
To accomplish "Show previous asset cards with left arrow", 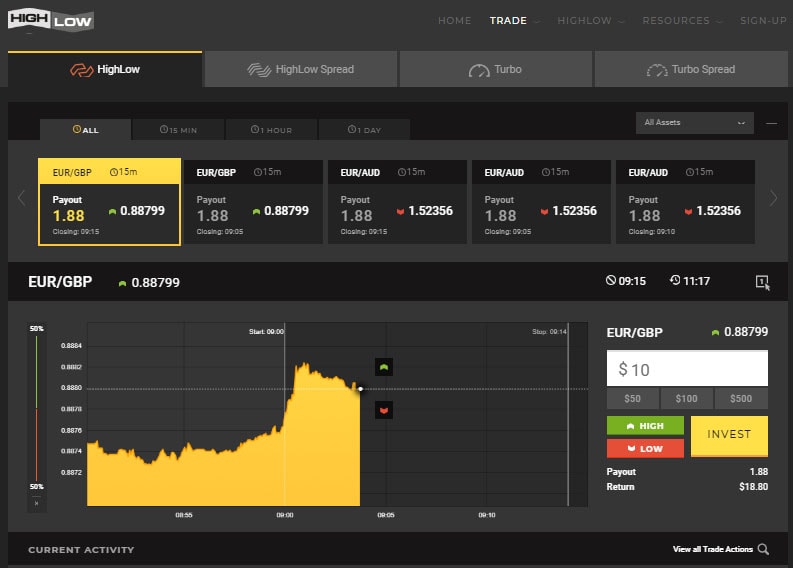I will 21,198.
